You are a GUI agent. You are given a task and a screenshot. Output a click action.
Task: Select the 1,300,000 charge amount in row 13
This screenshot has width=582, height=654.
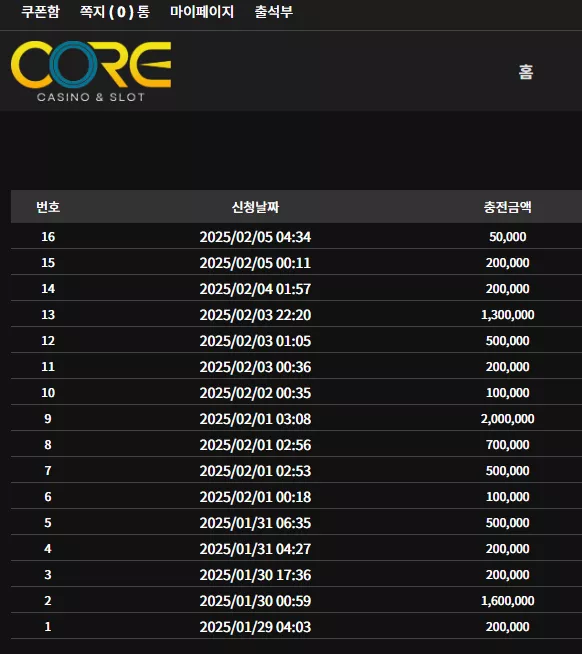coord(507,314)
